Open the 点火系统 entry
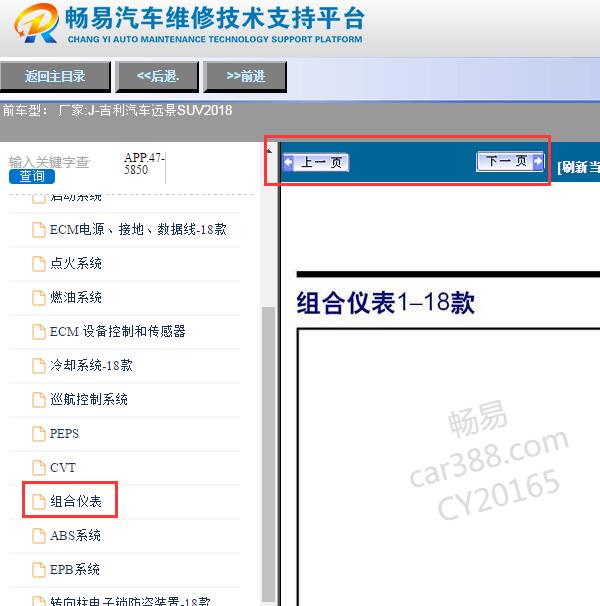600x606 pixels. point(76,264)
